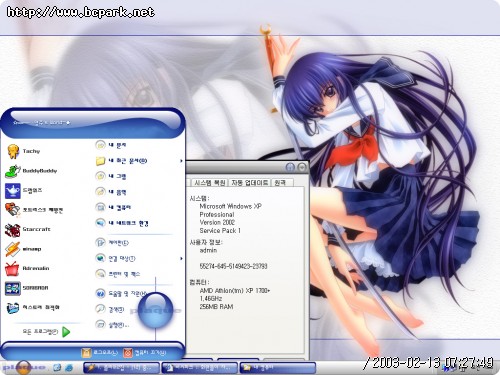The width and height of the screenshot is (500, 375).
Task: Open the program listed below BuddyBuddy's lamp item
Action: tap(34, 210)
